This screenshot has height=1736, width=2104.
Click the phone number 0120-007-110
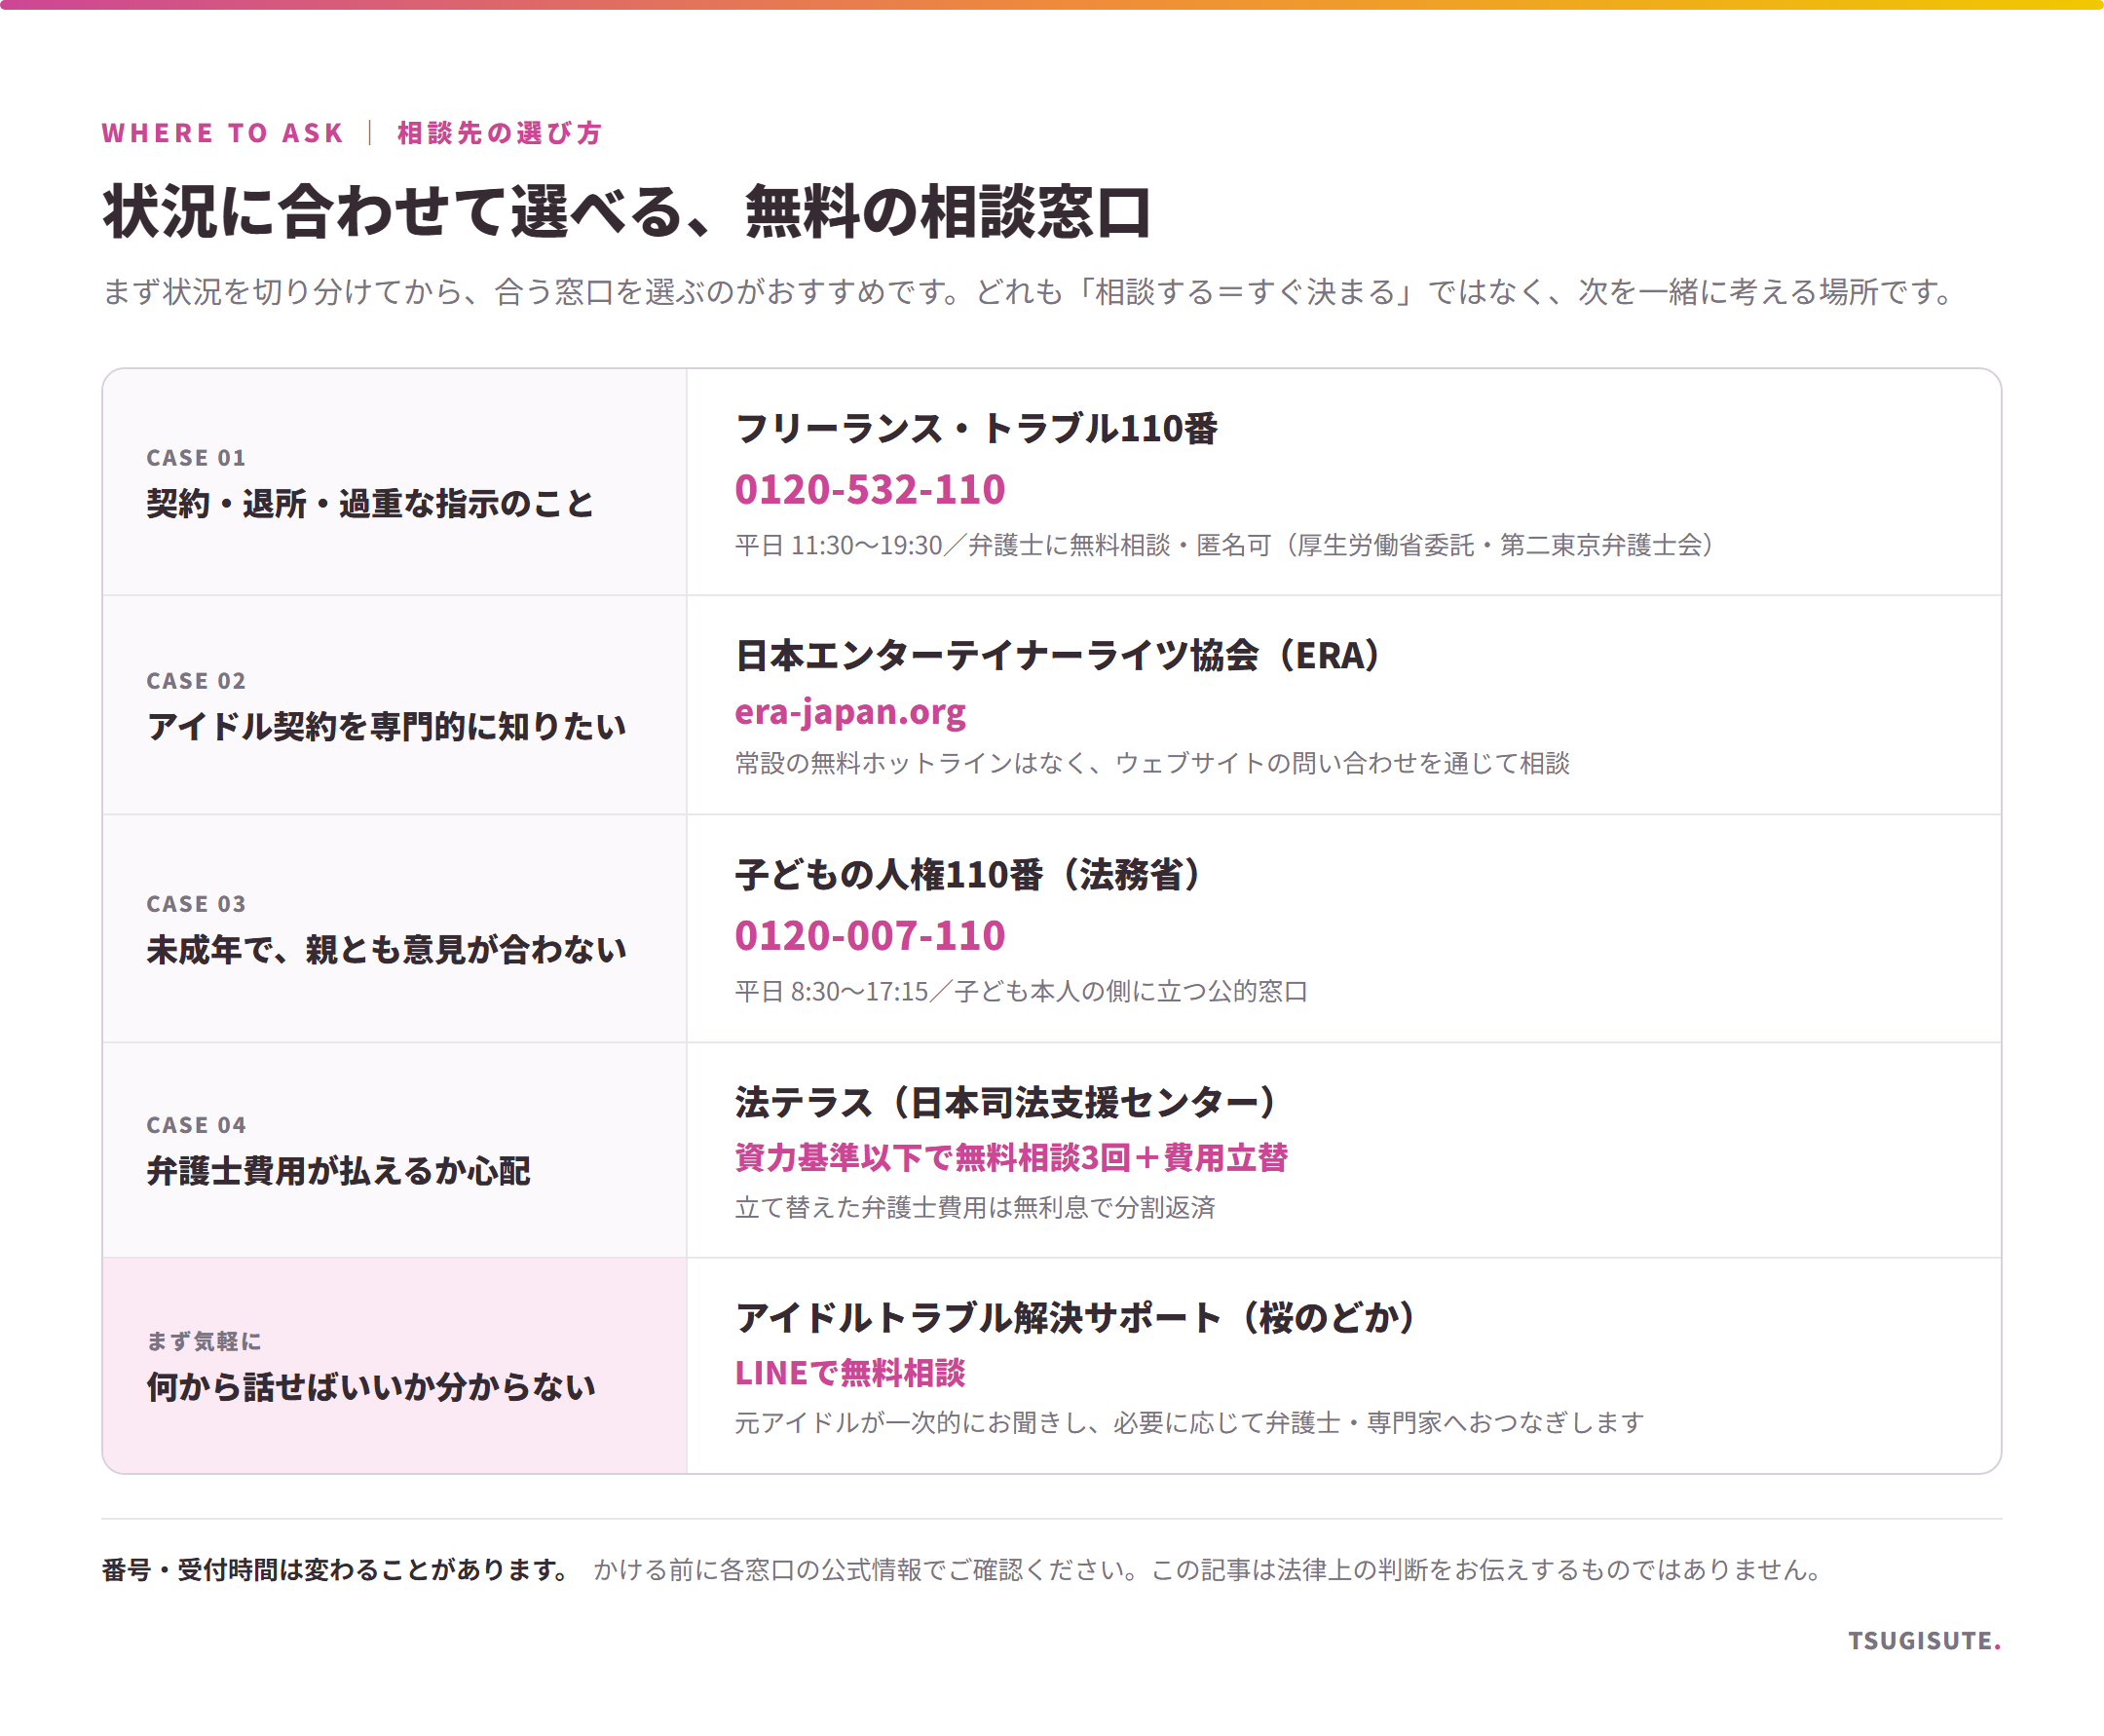tap(869, 935)
